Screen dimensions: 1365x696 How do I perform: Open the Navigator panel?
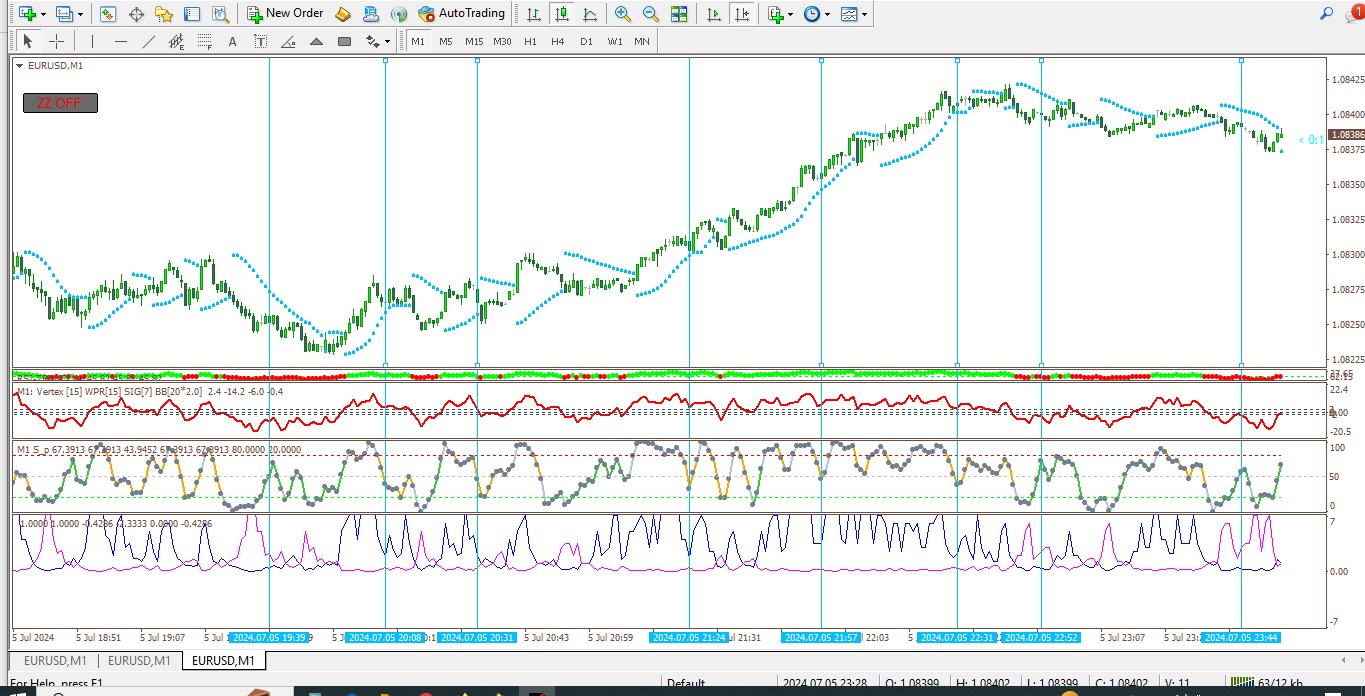[164, 14]
